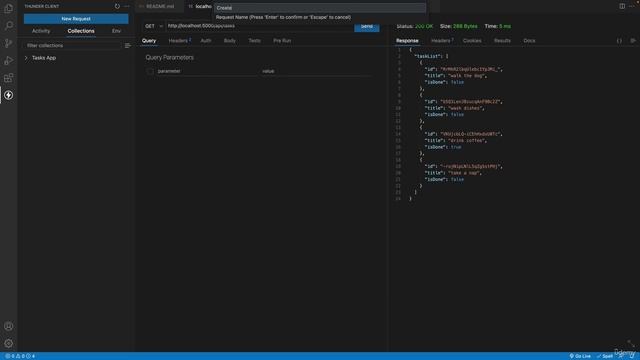The image size is (640, 360).
Task: Switch to the Collections tab
Action: 81,31
